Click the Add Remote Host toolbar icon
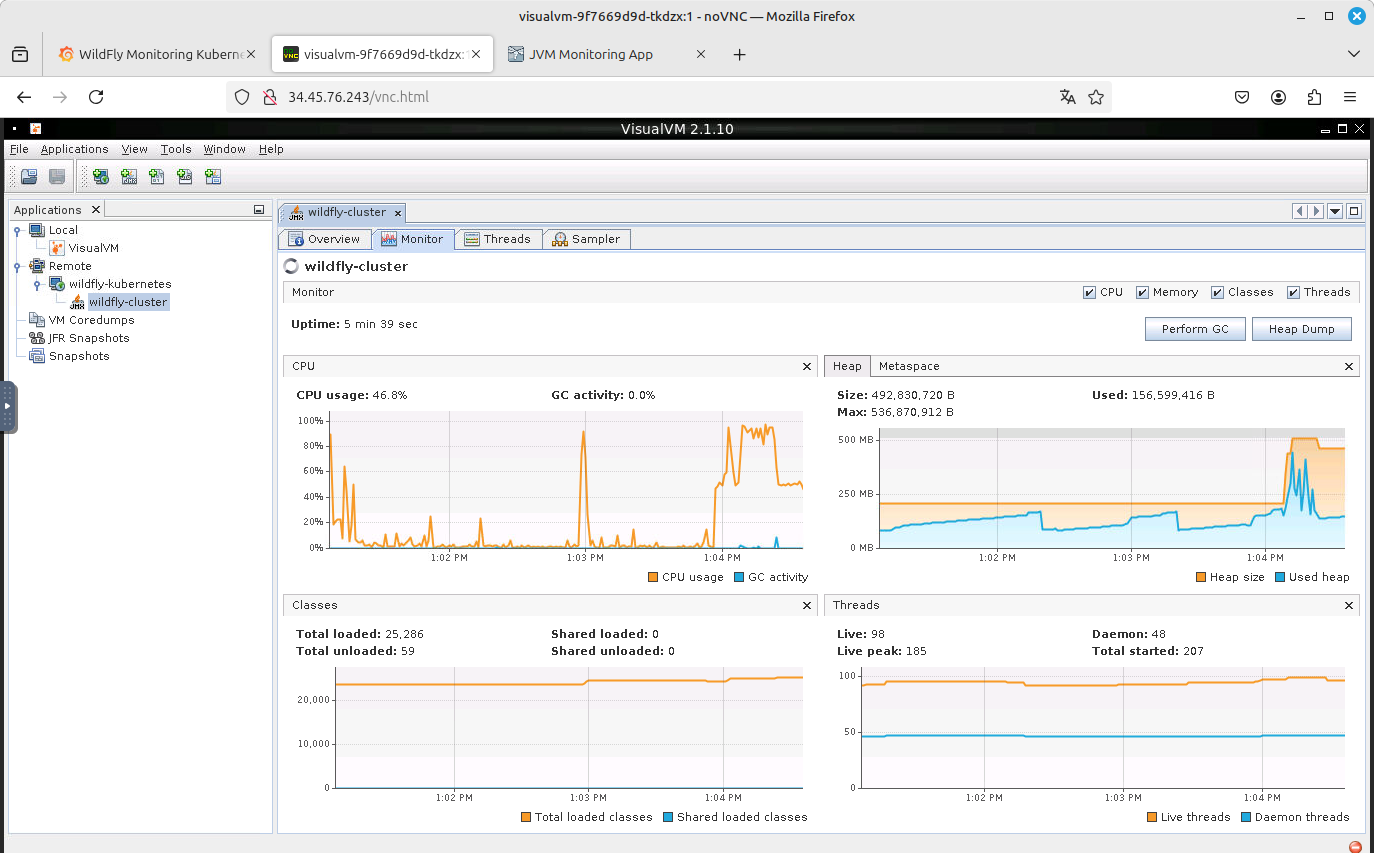1374x853 pixels. pyautogui.click(x=100, y=177)
